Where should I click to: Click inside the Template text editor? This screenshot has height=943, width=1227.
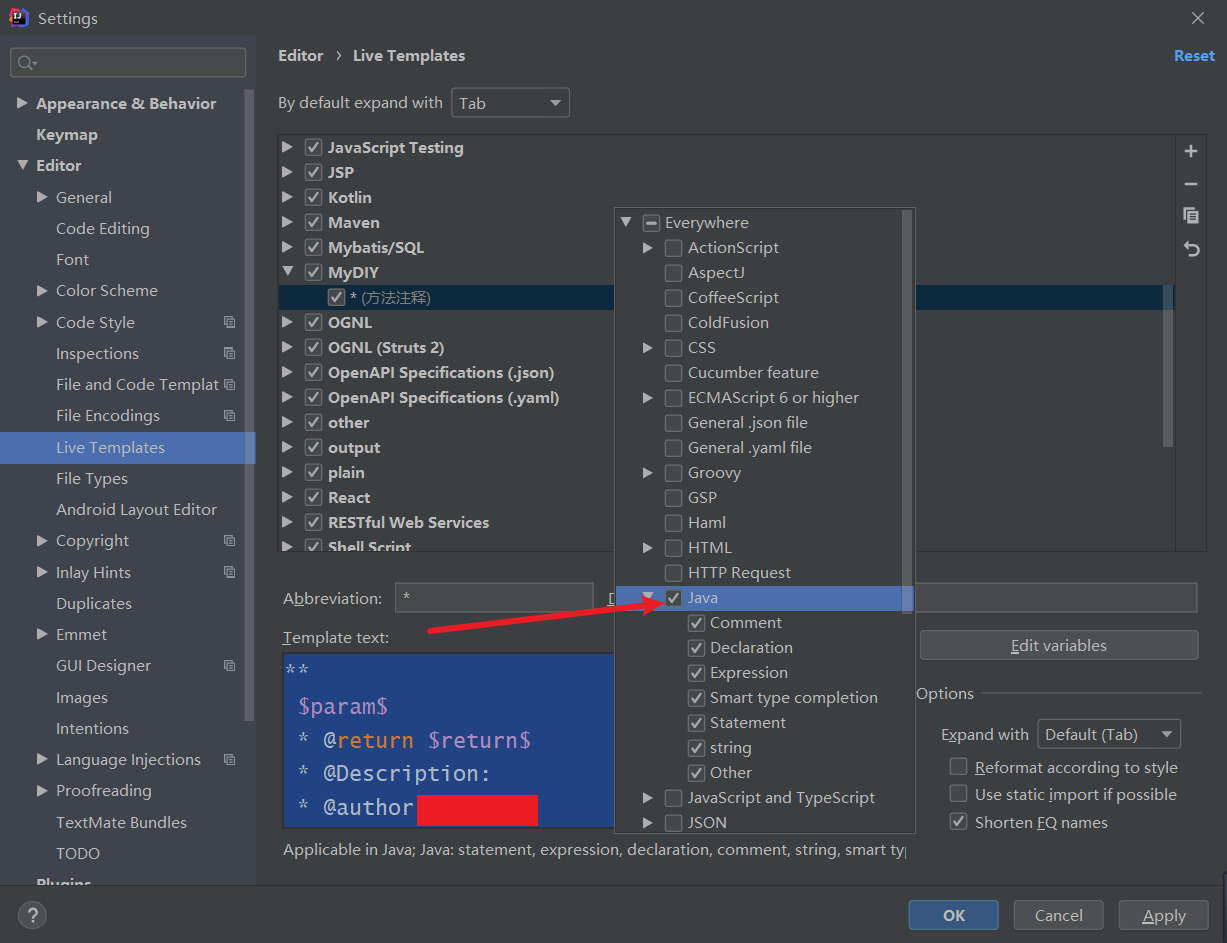click(448, 740)
